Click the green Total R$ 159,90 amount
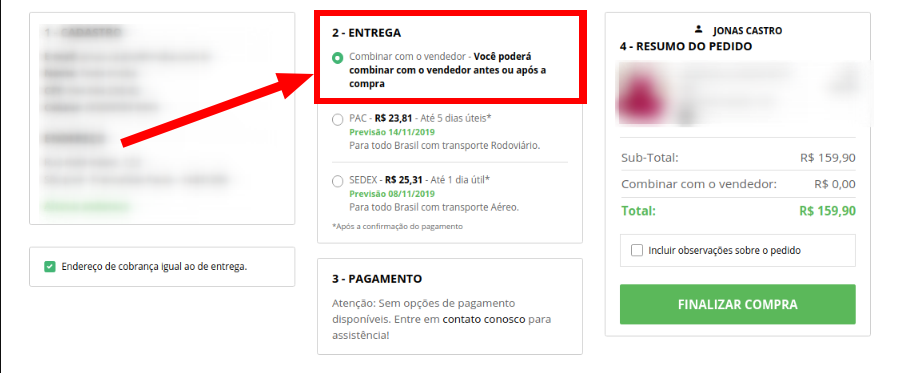 pyautogui.click(x=827, y=211)
